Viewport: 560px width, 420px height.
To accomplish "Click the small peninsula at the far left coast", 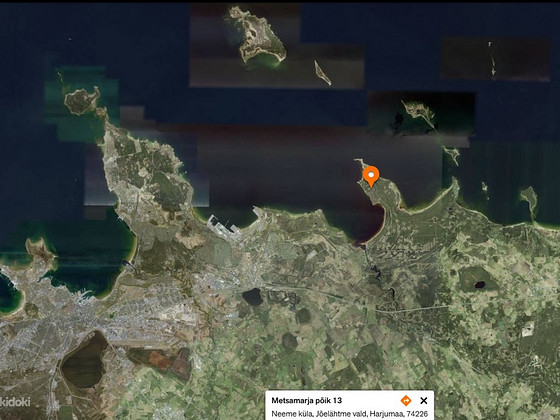I will pyautogui.click(x=40, y=250).
